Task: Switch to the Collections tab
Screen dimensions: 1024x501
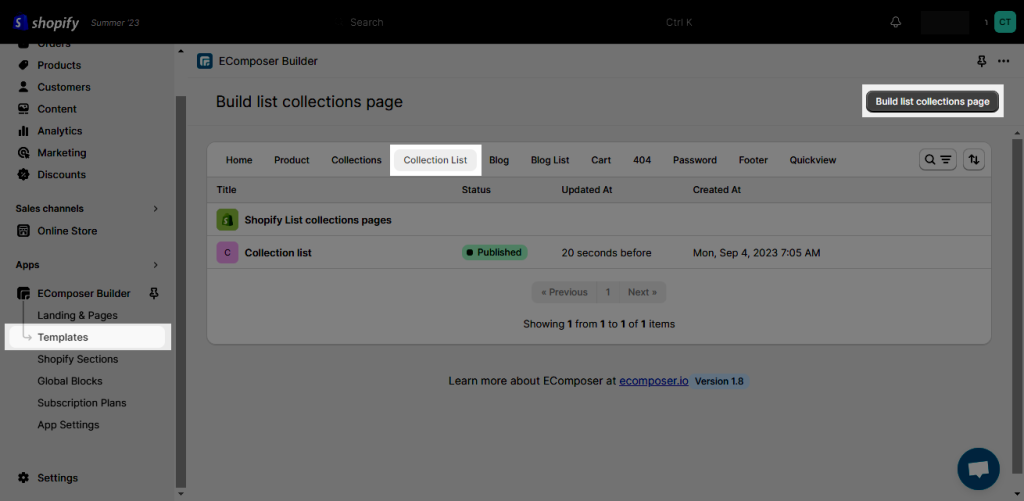Action: [357, 160]
